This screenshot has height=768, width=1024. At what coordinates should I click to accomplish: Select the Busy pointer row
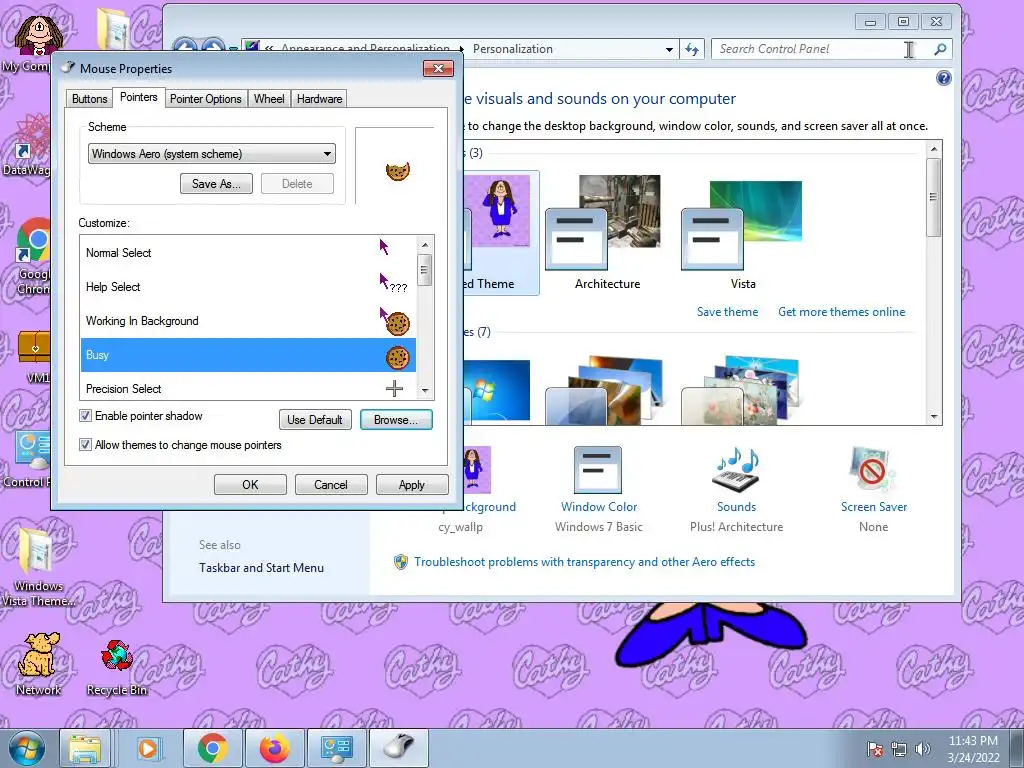[x=248, y=355]
